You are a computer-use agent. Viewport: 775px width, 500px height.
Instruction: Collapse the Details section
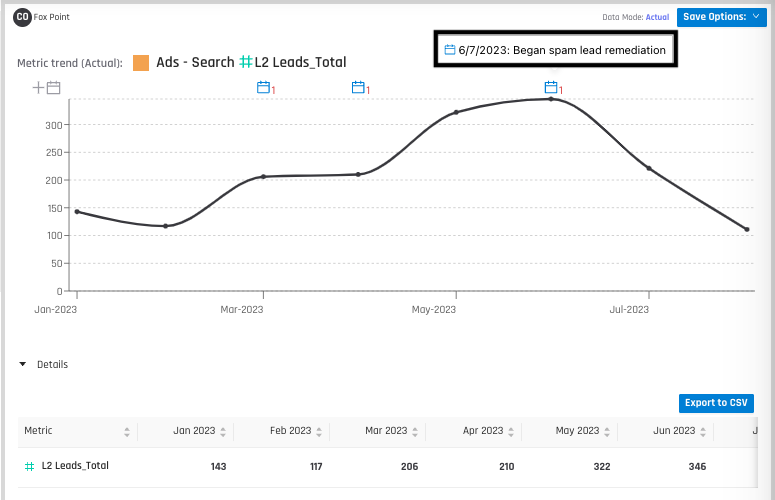point(22,364)
